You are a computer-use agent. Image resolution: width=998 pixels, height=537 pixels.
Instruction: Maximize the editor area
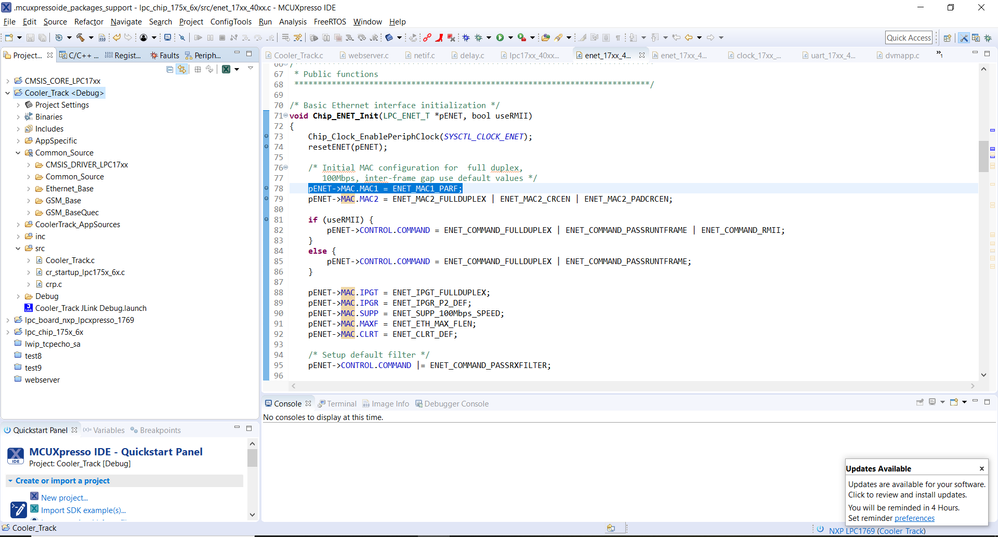(x=987, y=53)
